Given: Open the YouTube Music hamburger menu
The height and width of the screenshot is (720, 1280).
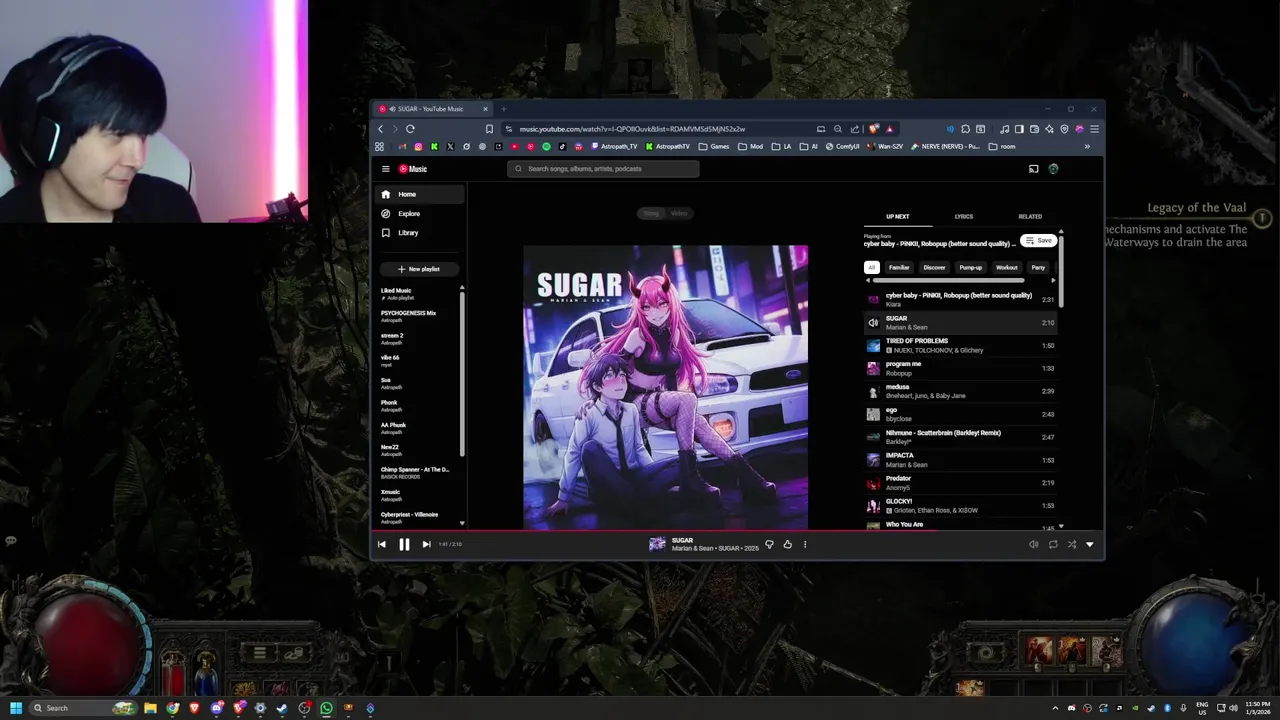Looking at the screenshot, I should coord(385,169).
